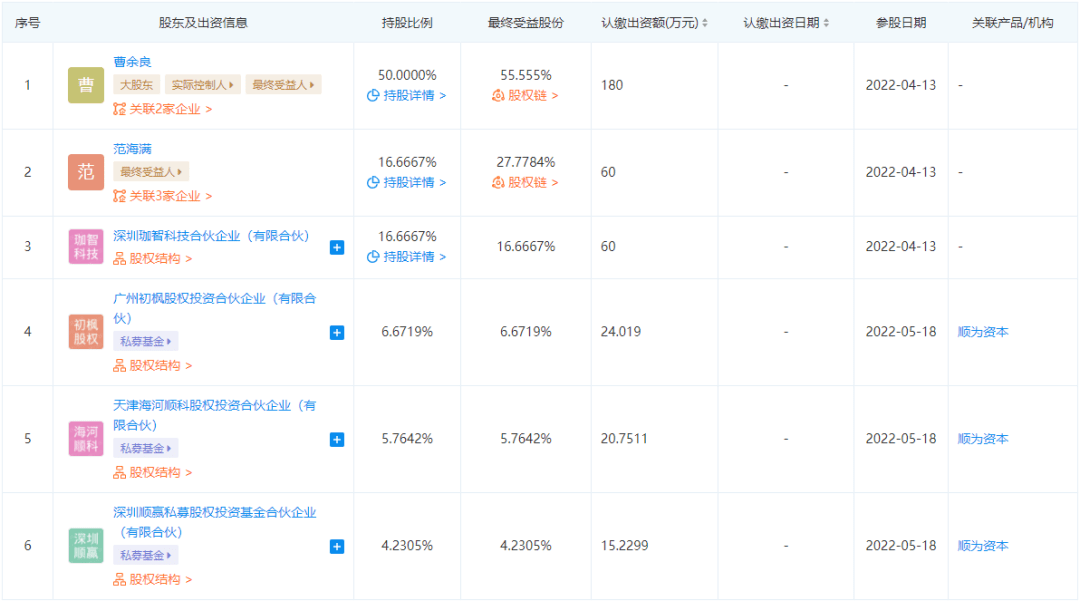Expand the plus icon for 天津海河顺科
The image size is (1080, 601).
click(x=337, y=439)
